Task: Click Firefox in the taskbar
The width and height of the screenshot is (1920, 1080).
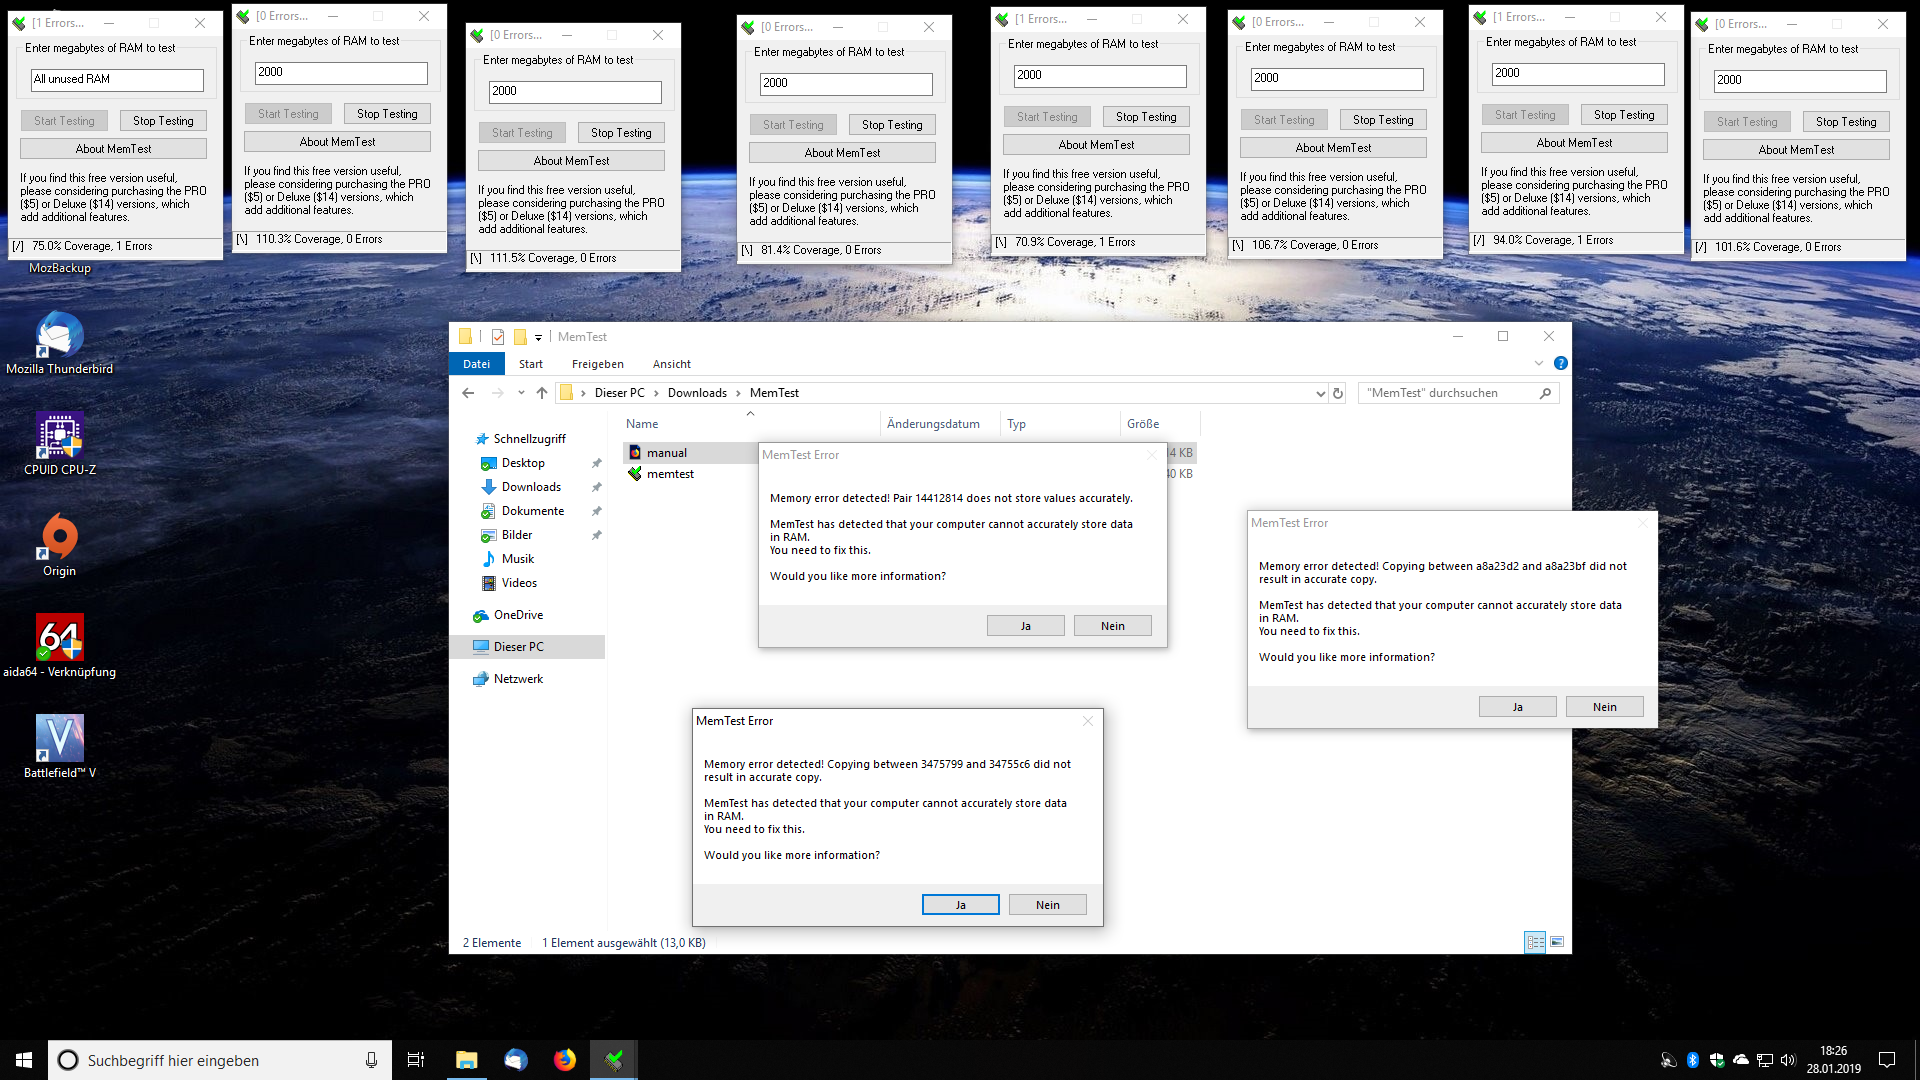Action: click(565, 1060)
